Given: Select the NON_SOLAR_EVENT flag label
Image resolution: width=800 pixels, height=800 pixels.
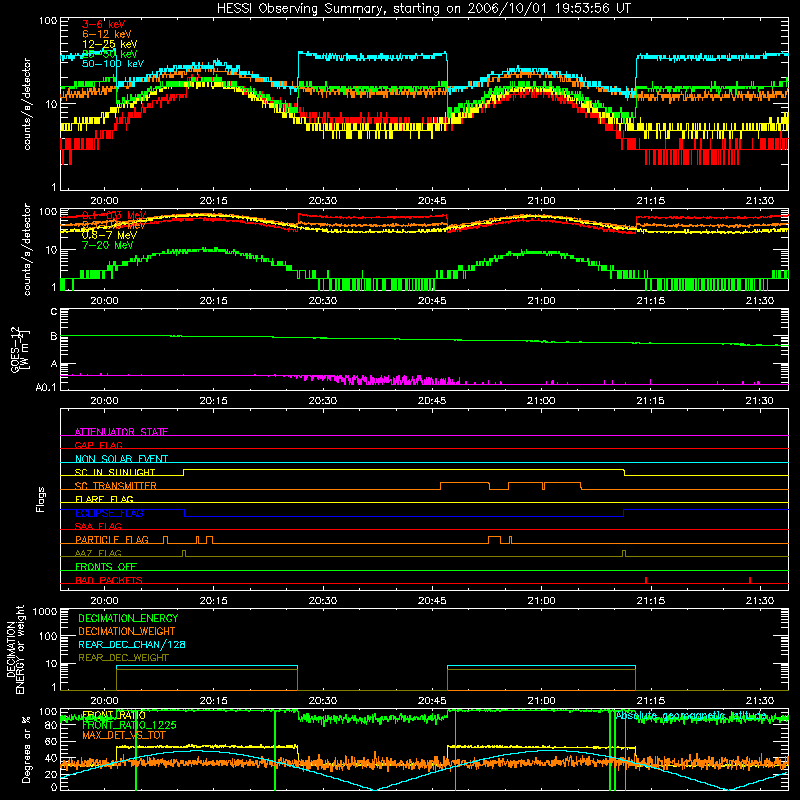Looking at the screenshot, I should click(121, 459).
